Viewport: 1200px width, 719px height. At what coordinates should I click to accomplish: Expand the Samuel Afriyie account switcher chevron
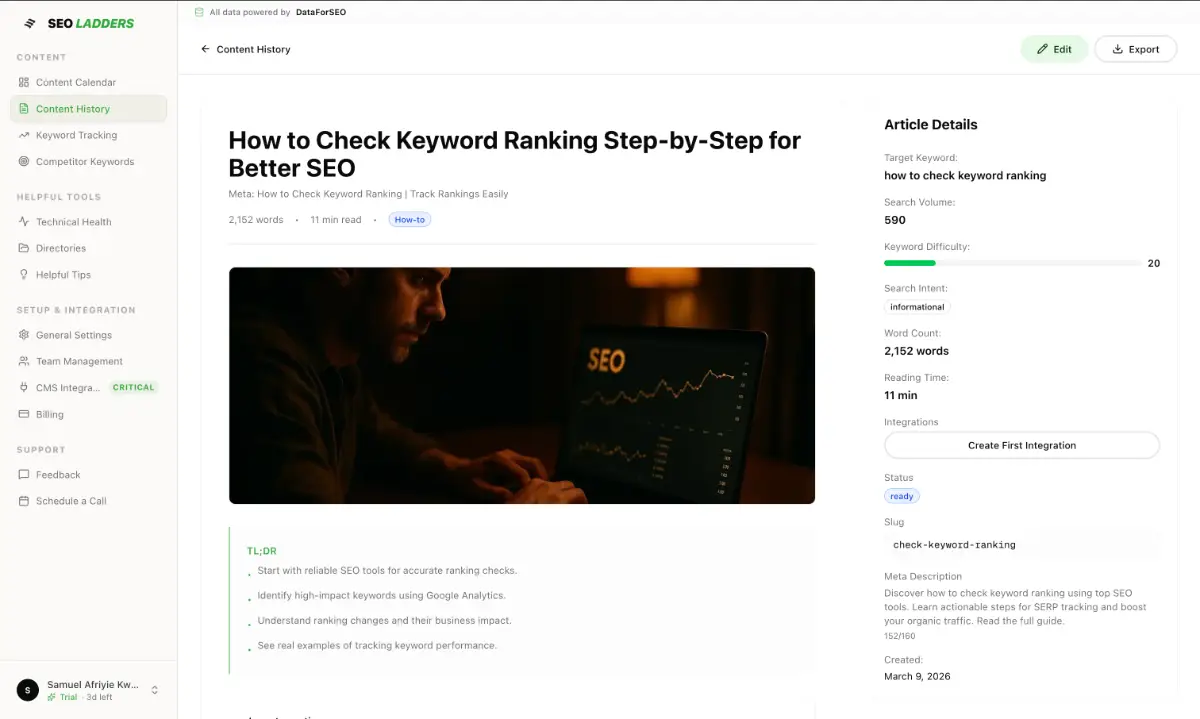click(154, 690)
